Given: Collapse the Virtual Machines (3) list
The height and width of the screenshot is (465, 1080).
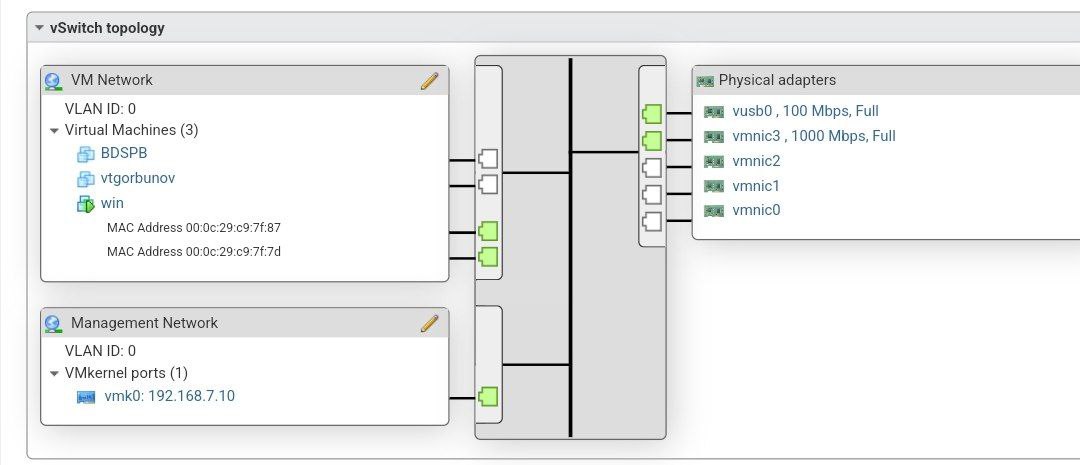Looking at the screenshot, I should 54,130.
